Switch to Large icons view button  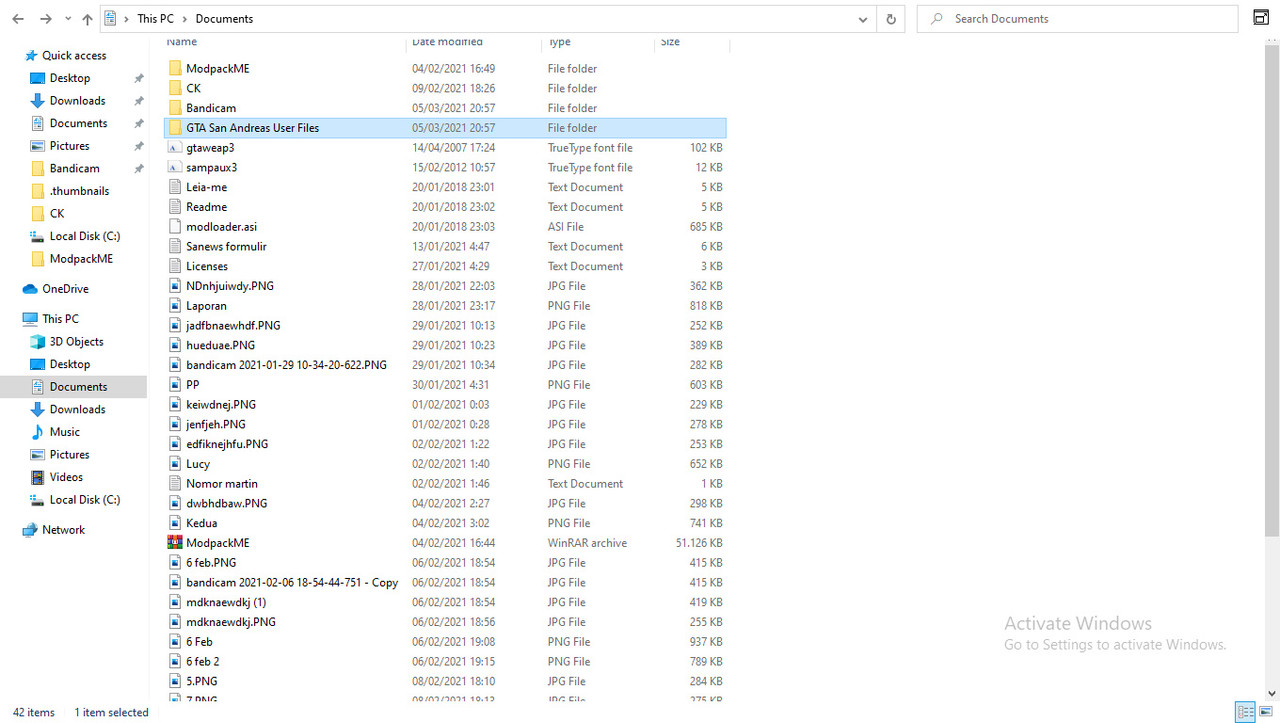[x=1266, y=712]
